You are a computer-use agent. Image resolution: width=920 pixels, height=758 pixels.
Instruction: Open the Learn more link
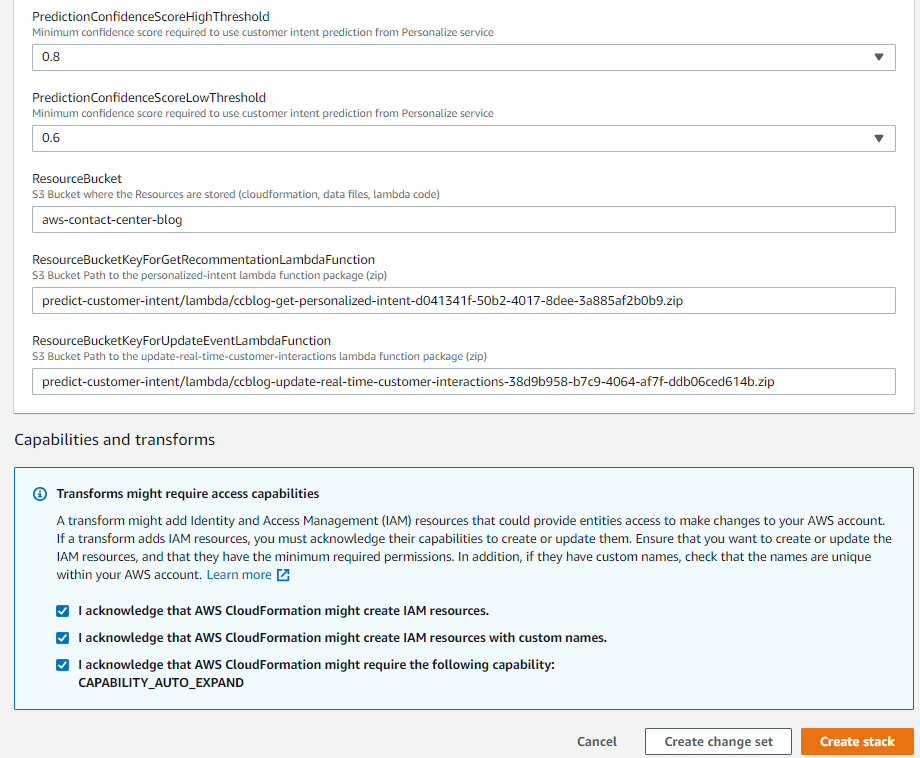coord(240,574)
